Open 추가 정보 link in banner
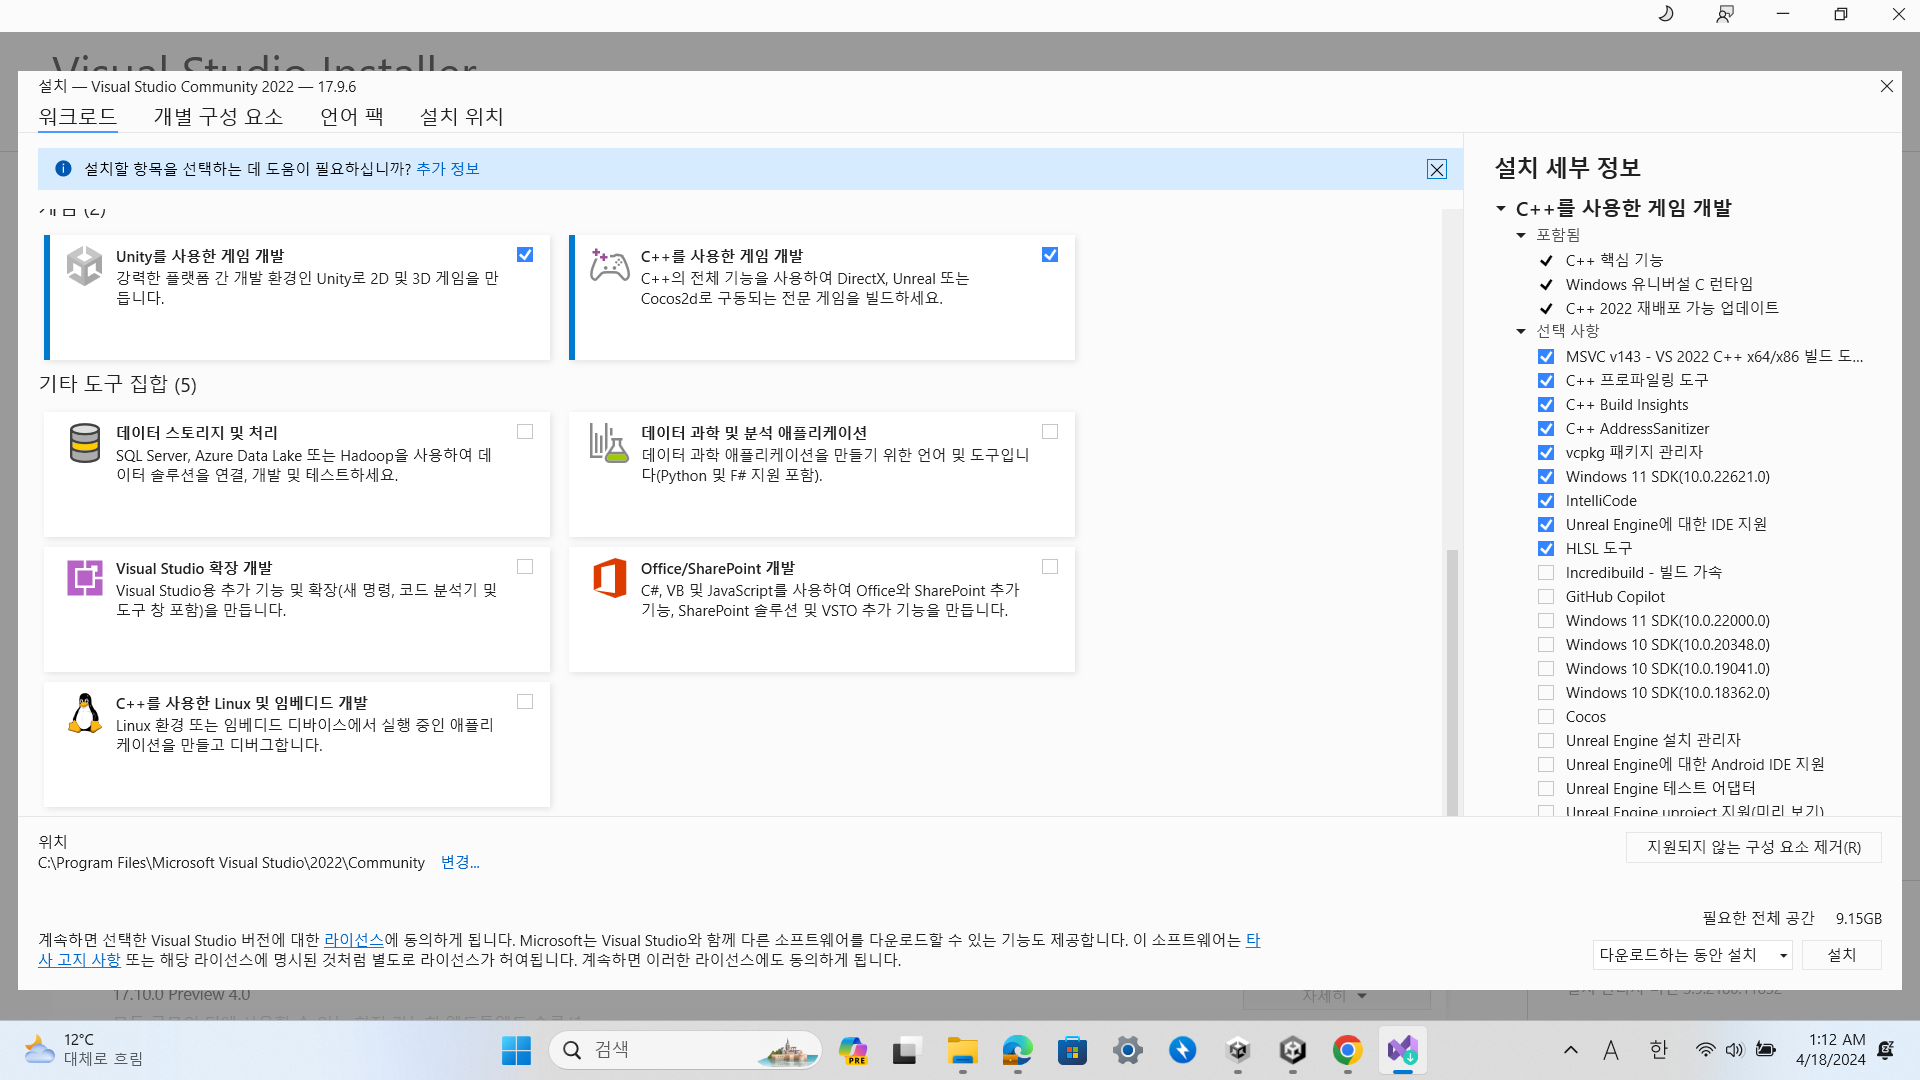The height and width of the screenshot is (1080, 1920). (x=447, y=169)
